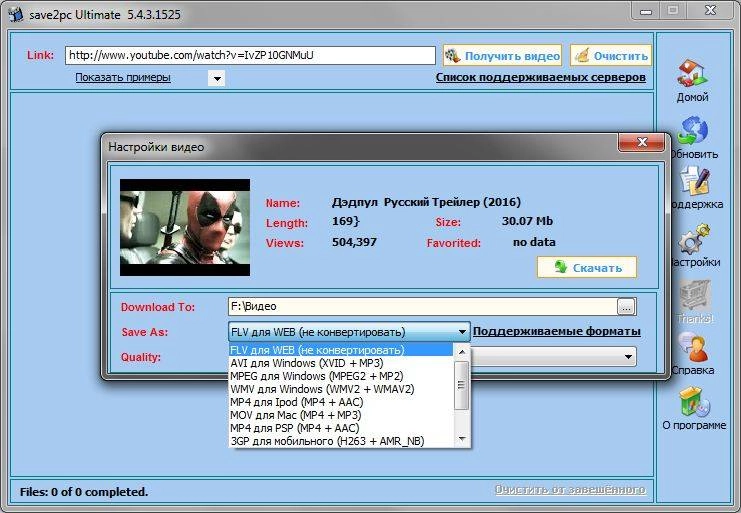The height and width of the screenshot is (513, 741).
Task: Click the format list scrollbar thumb
Action: 462,385
